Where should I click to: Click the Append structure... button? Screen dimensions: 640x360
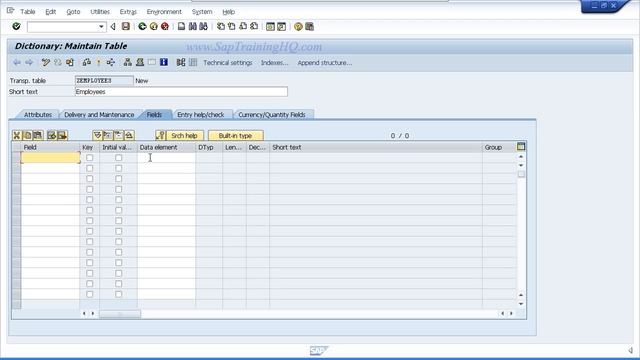point(324,63)
